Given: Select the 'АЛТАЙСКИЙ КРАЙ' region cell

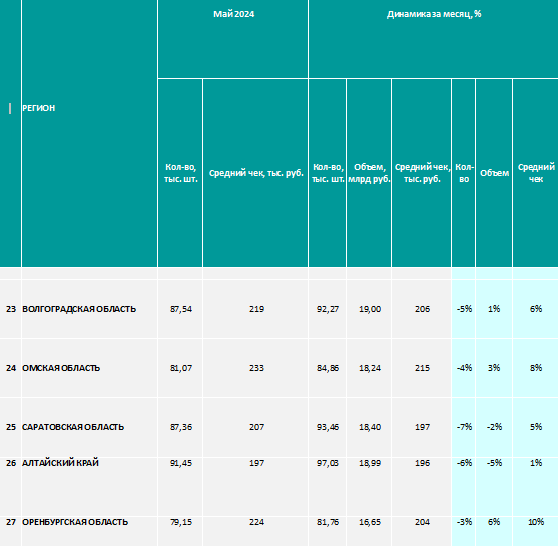Looking at the screenshot, I should (x=89, y=486).
